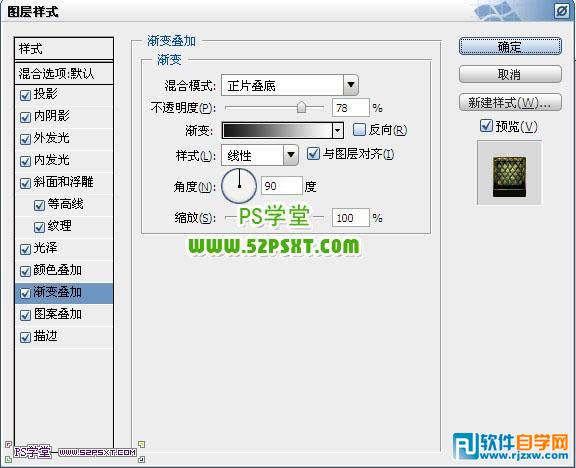
Task: Open the 图案叠加 pattern overlay settings
Action: [58, 314]
